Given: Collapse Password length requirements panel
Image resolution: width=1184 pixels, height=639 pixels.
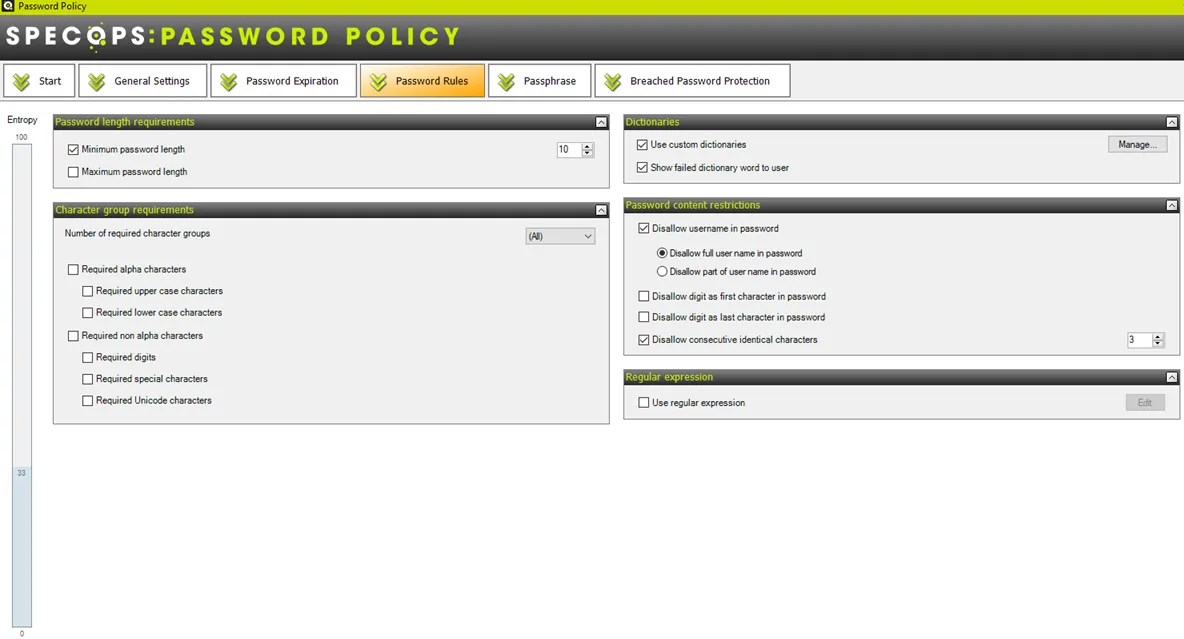Looking at the screenshot, I should (x=601, y=122).
